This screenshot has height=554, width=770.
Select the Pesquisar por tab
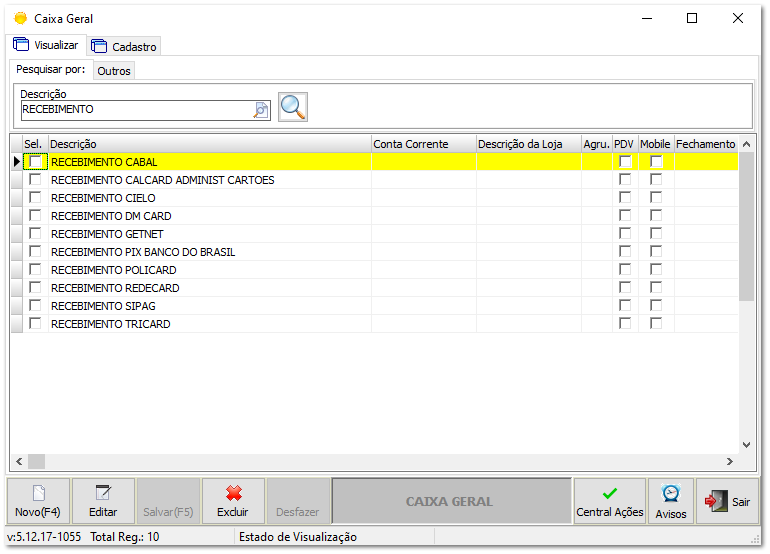pos(51,70)
